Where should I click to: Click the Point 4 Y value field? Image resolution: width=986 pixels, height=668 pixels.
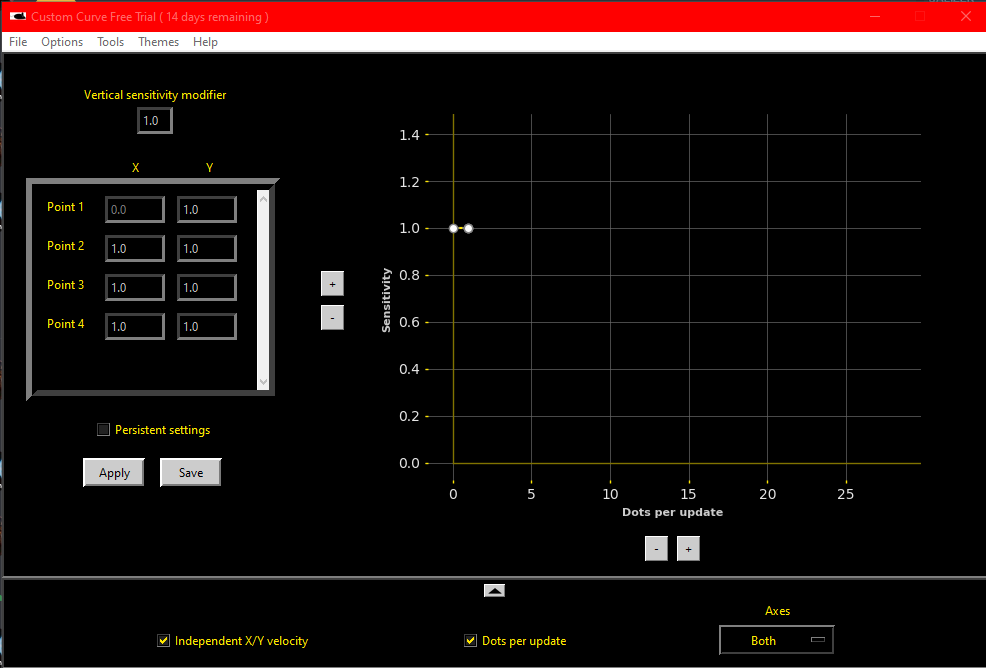tap(207, 326)
